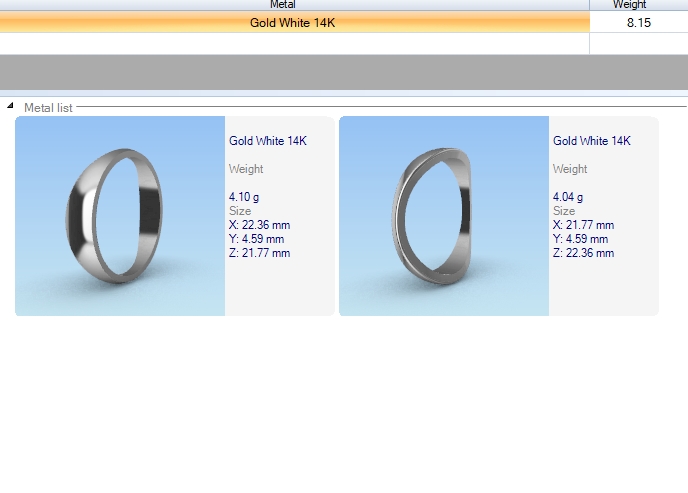Click X: 21.77 mm in right card
Screen dimensions: 688x493
pos(584,225)
